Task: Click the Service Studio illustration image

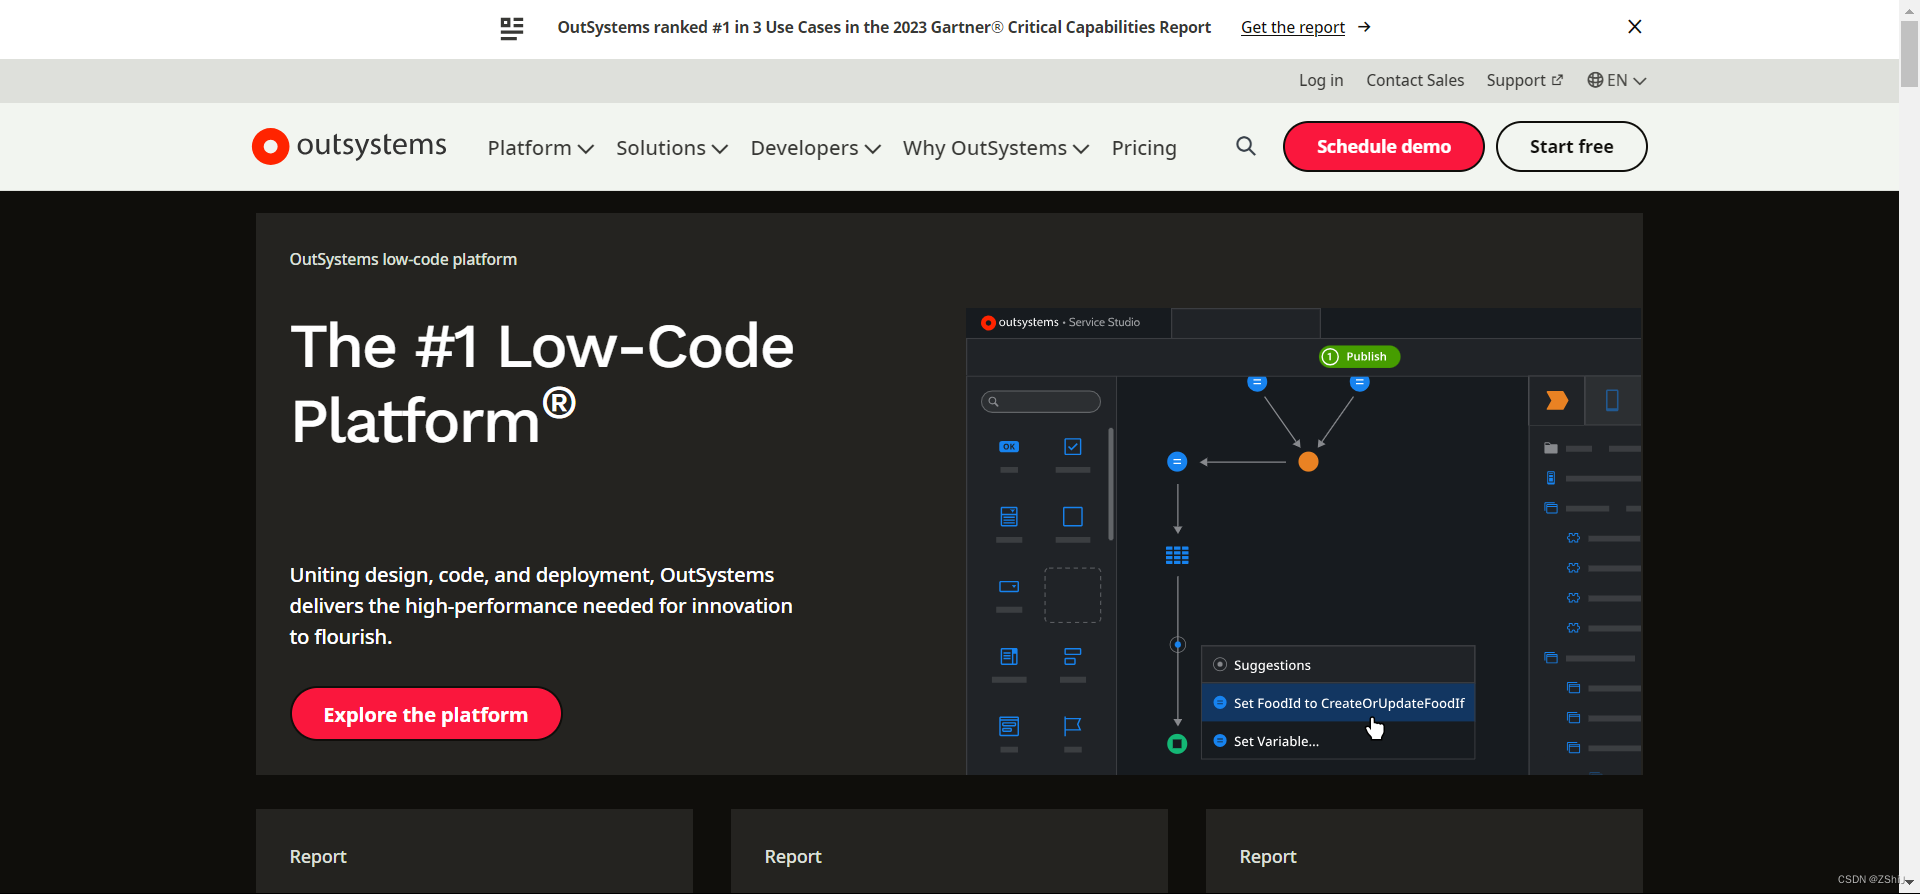Action: click(x=1304, y=541)
